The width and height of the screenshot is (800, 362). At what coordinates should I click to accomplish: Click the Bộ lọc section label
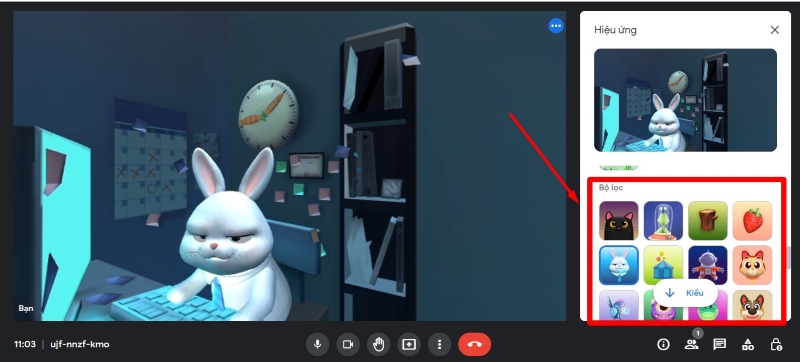[611, 188]
